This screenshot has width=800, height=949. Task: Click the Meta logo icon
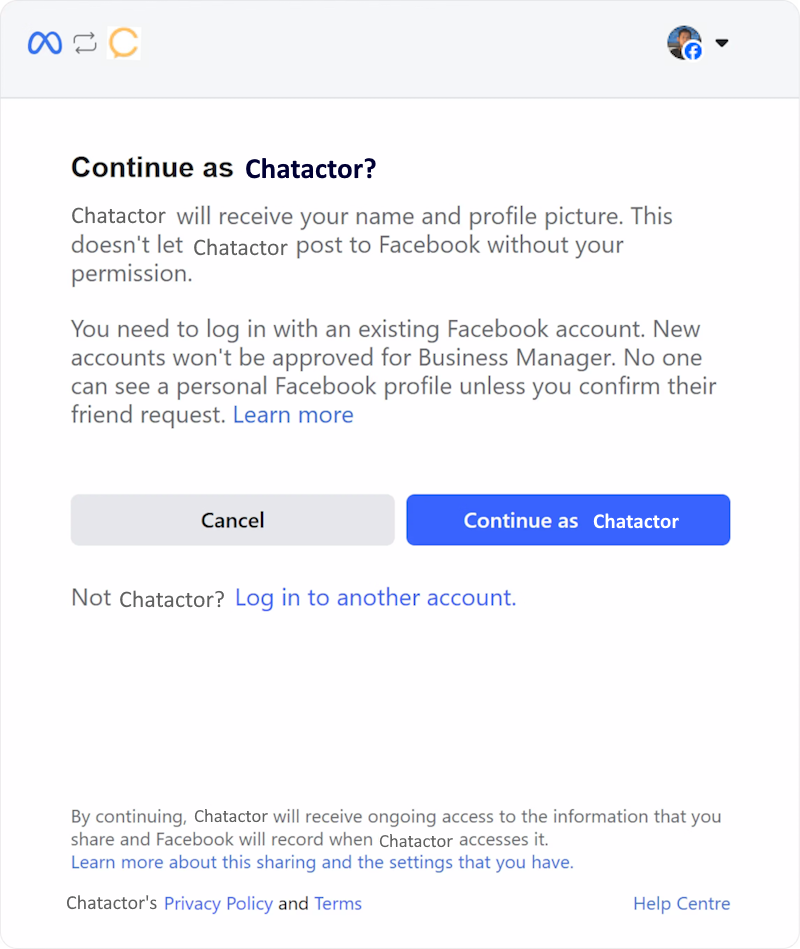point(45,43)
